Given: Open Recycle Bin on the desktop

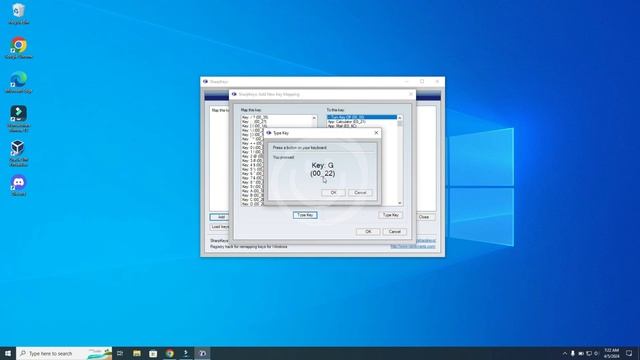Looking at the screenshot, I should click(x=18, y=14).
